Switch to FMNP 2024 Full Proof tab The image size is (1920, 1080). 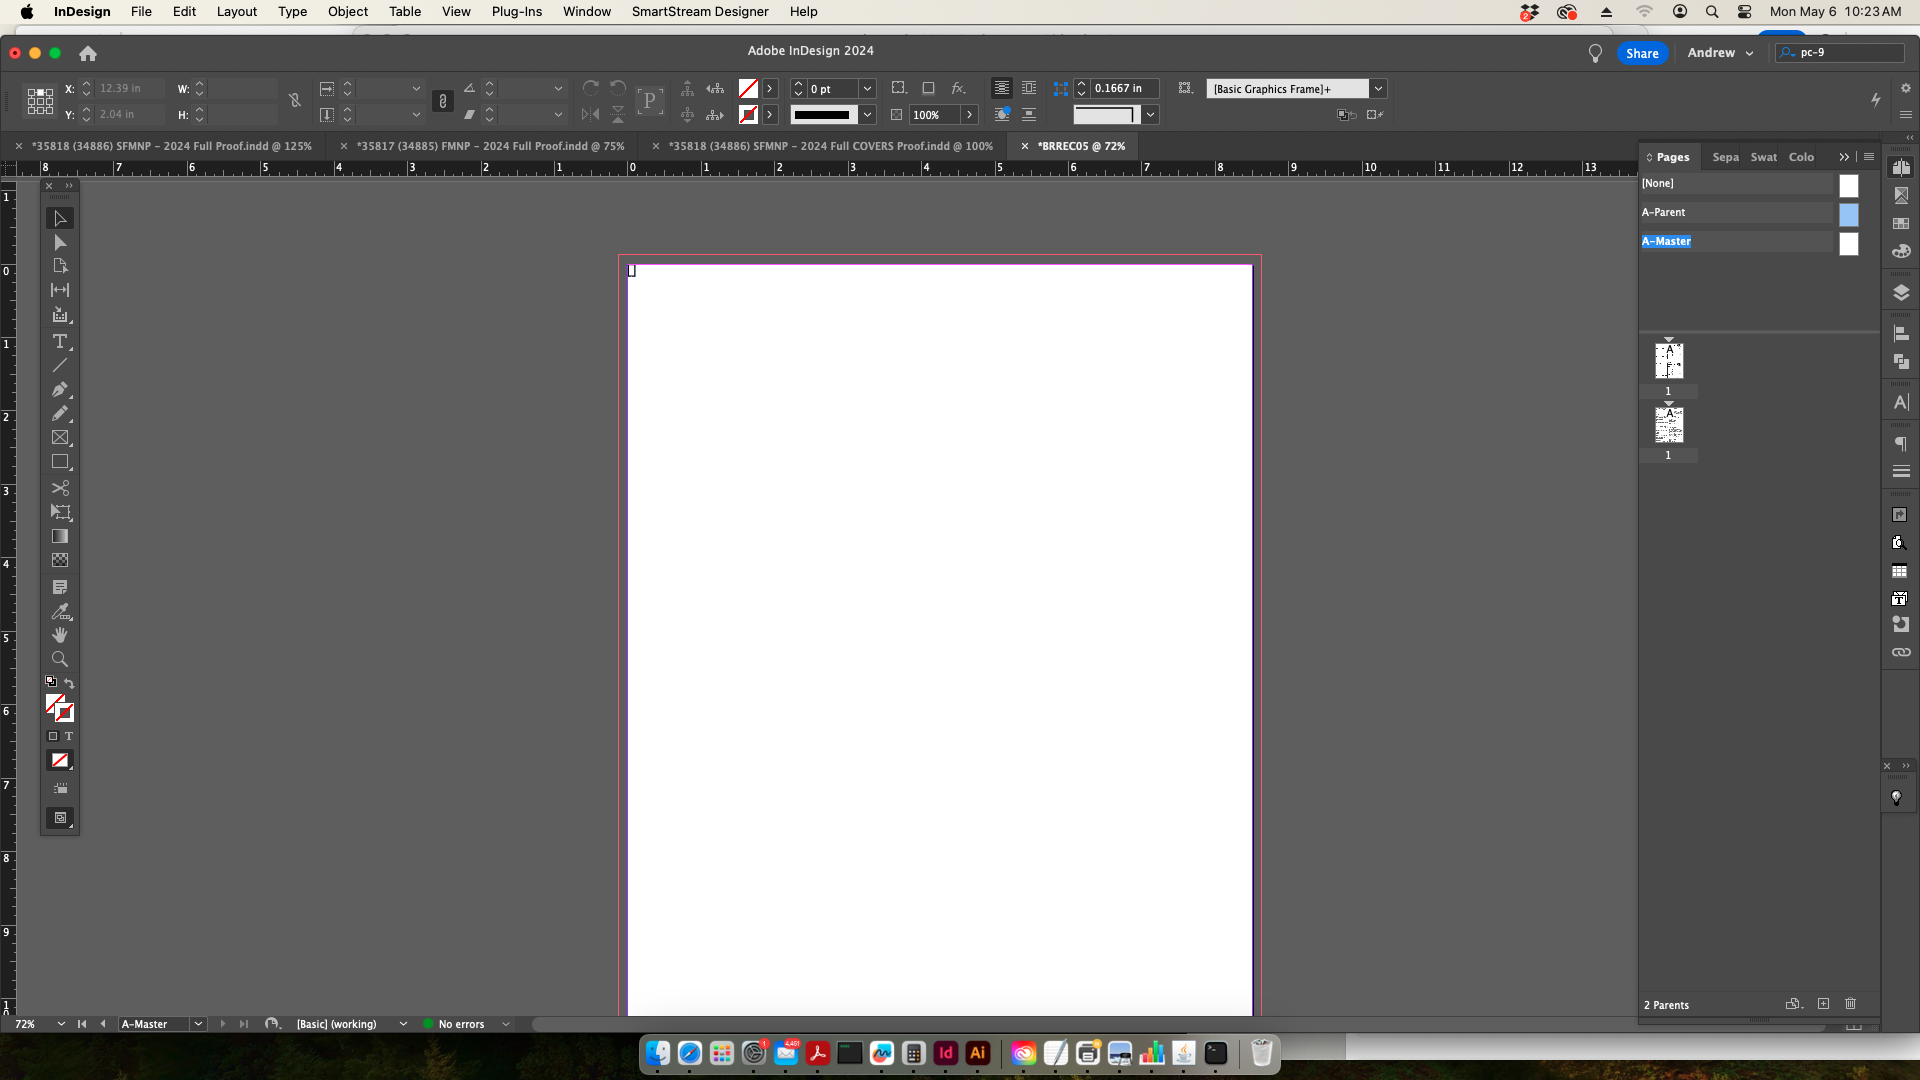[x=490, y=146]
